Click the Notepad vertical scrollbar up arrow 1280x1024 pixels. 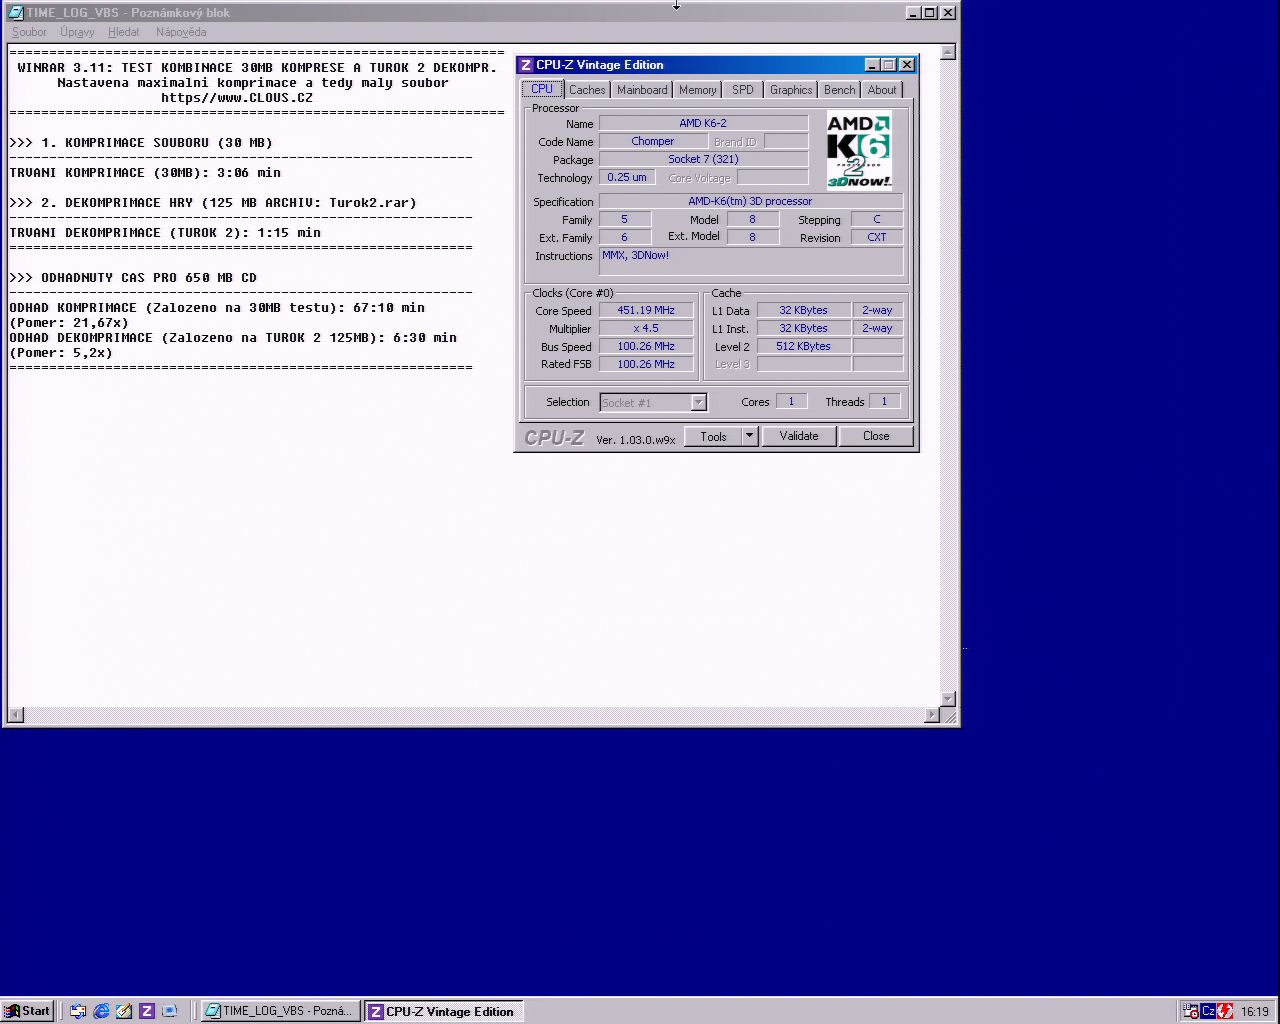click(949, 52)
